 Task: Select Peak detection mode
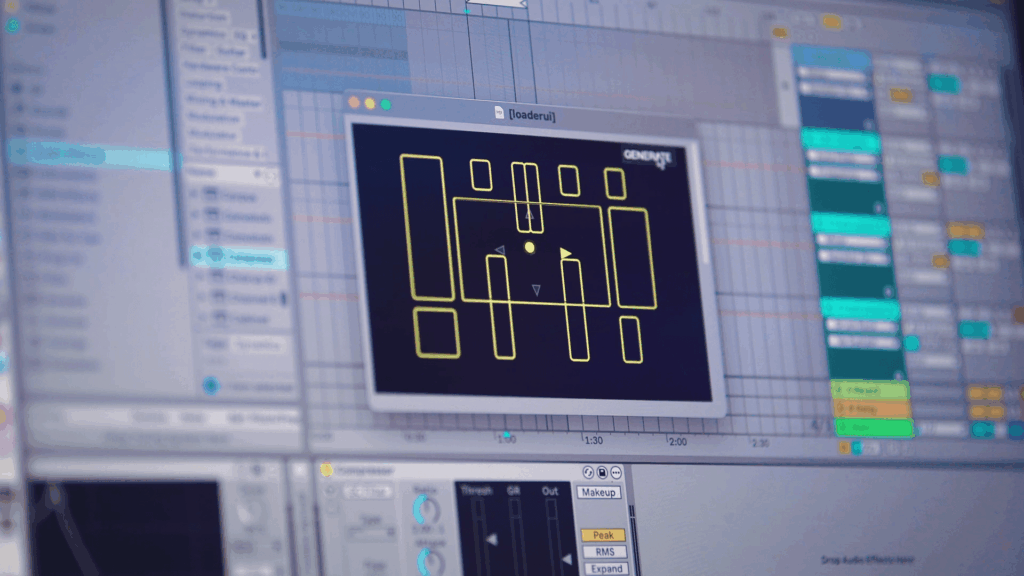click(x=603, y=535)
